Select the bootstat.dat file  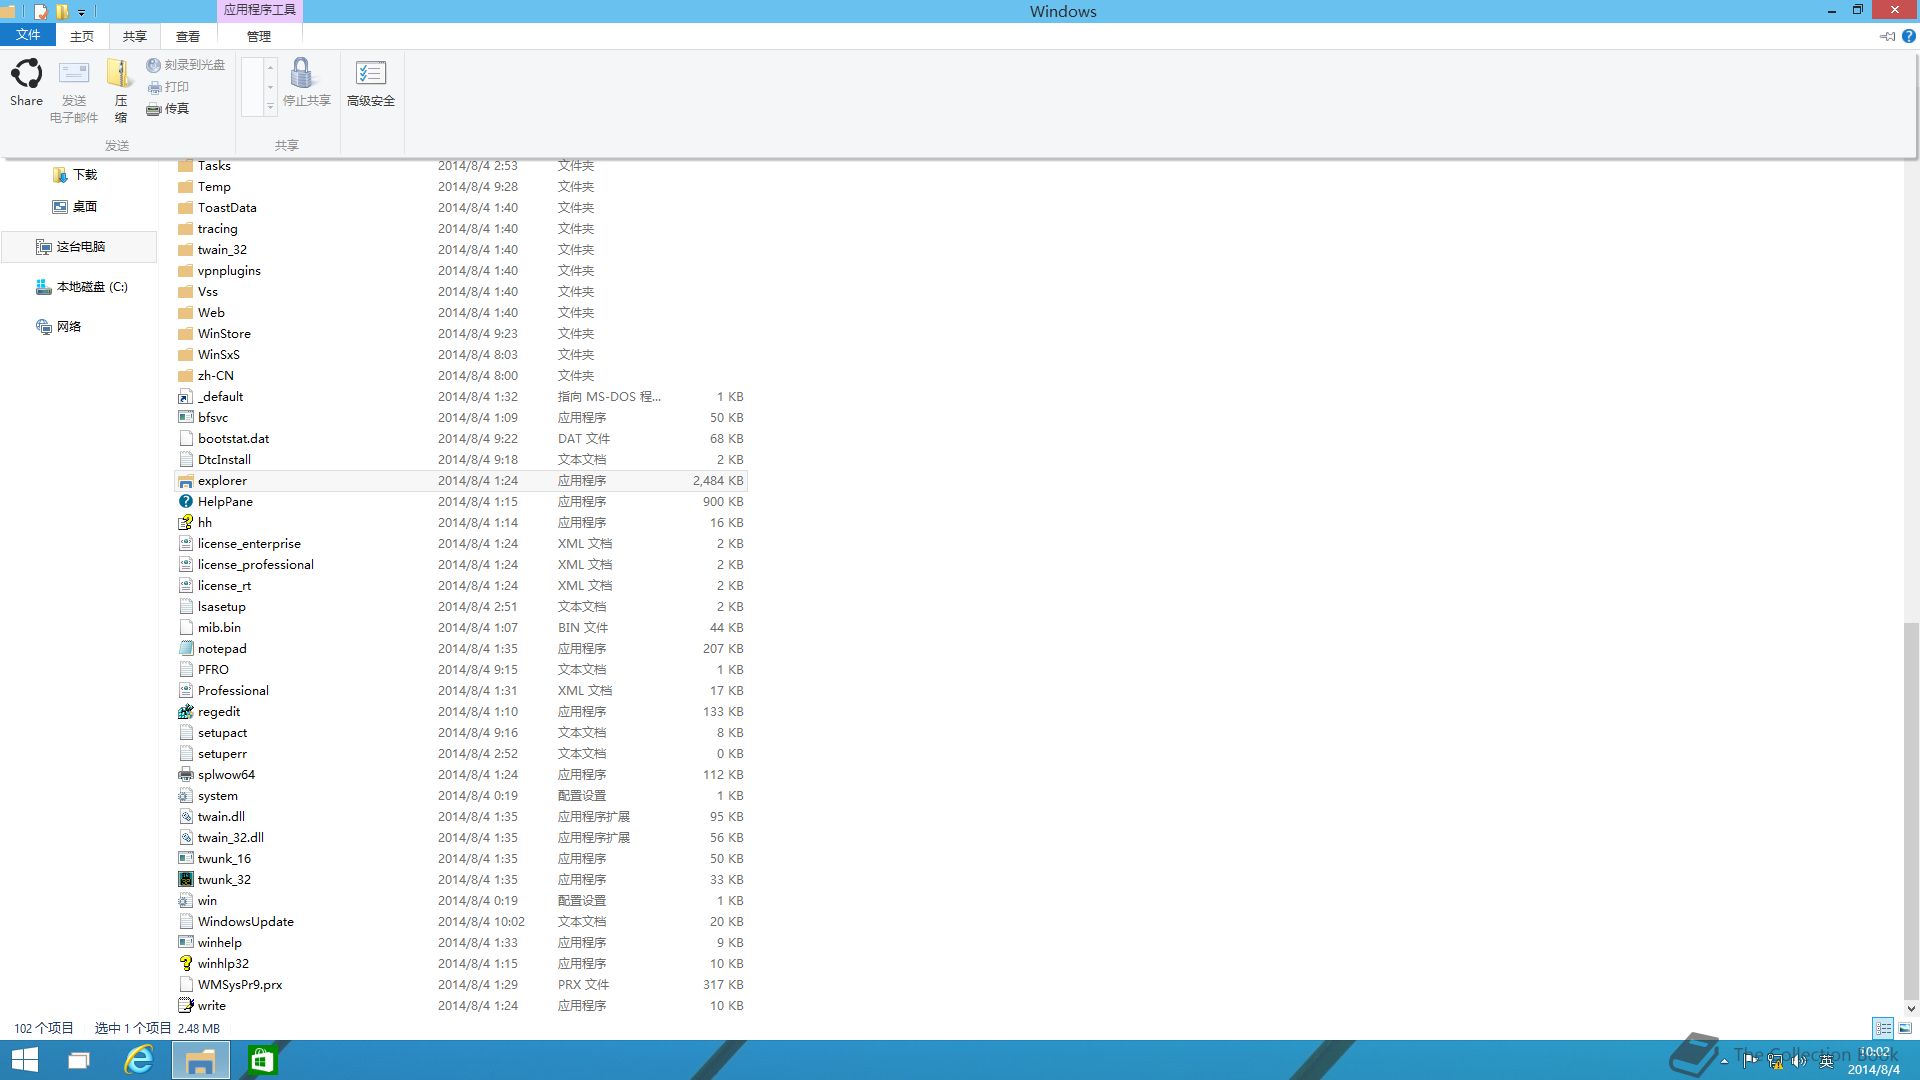coord(461,439)
